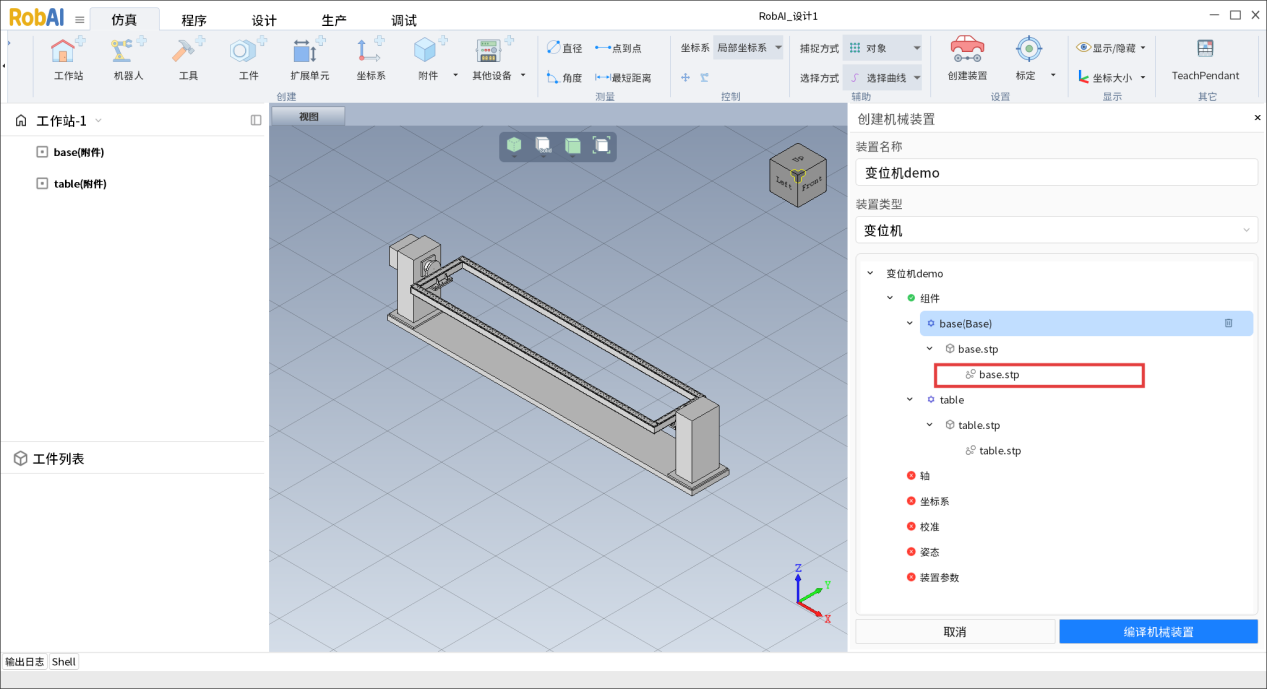Viewport: 1267px width, 689px height.
Task: Close the 创建机械装置 panel
Action: (x=1257, y=117)
